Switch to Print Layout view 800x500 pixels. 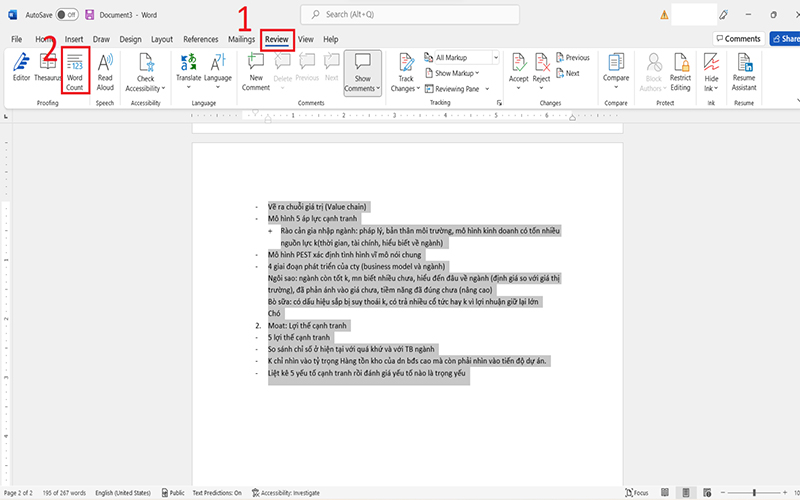click(686, 493)
